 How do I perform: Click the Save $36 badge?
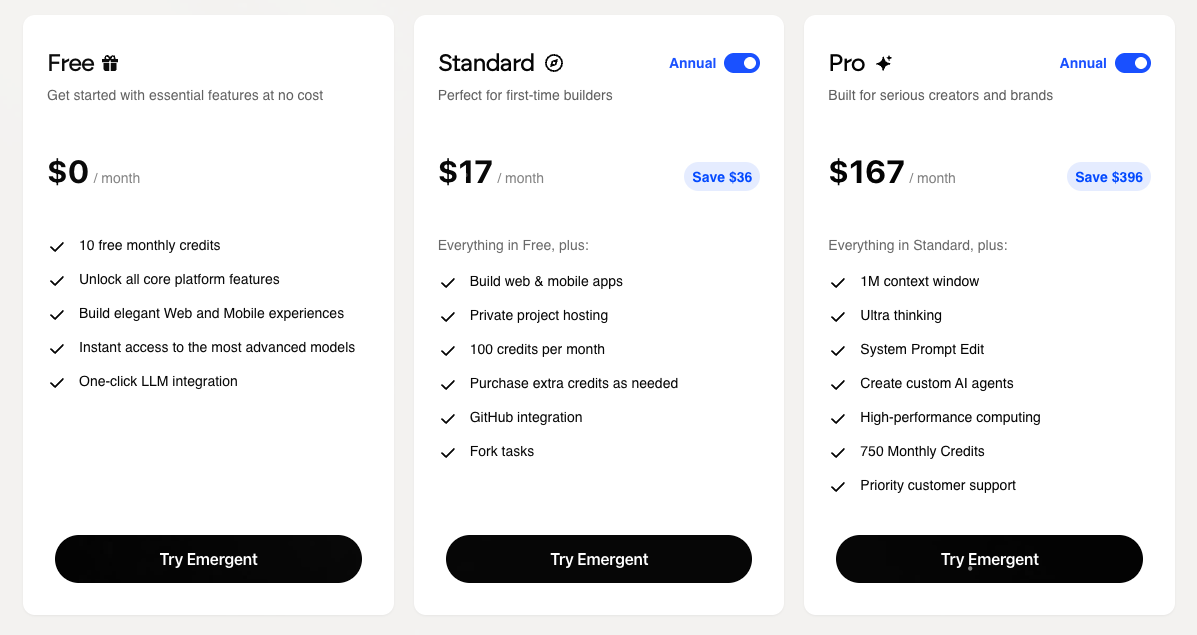click(722, 177)
